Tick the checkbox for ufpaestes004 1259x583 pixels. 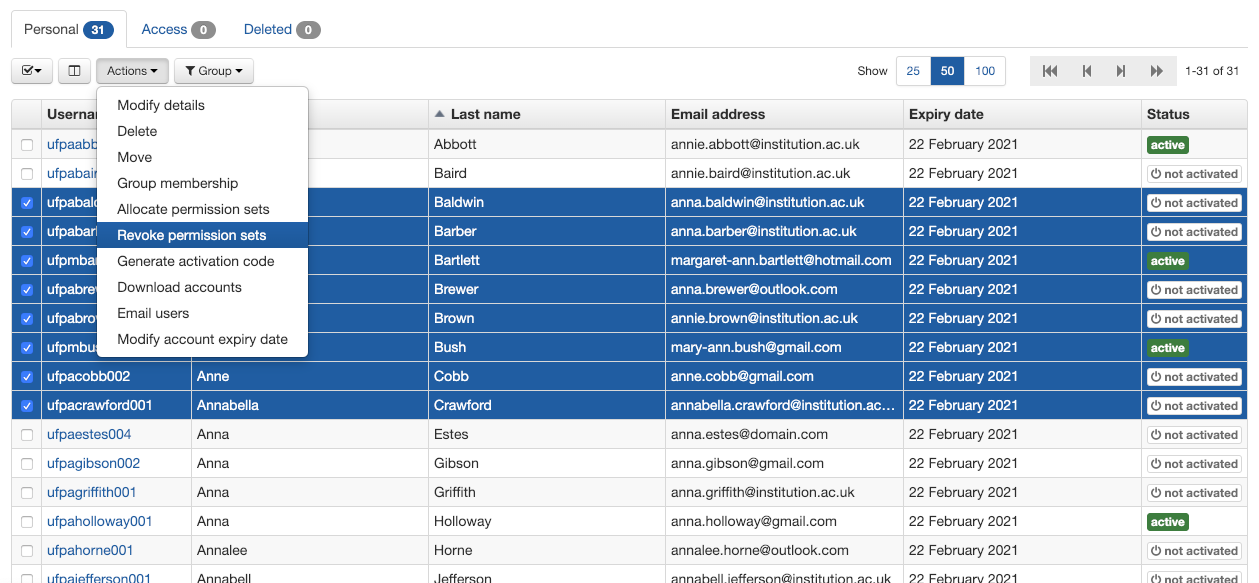click(x=26, y=434)
